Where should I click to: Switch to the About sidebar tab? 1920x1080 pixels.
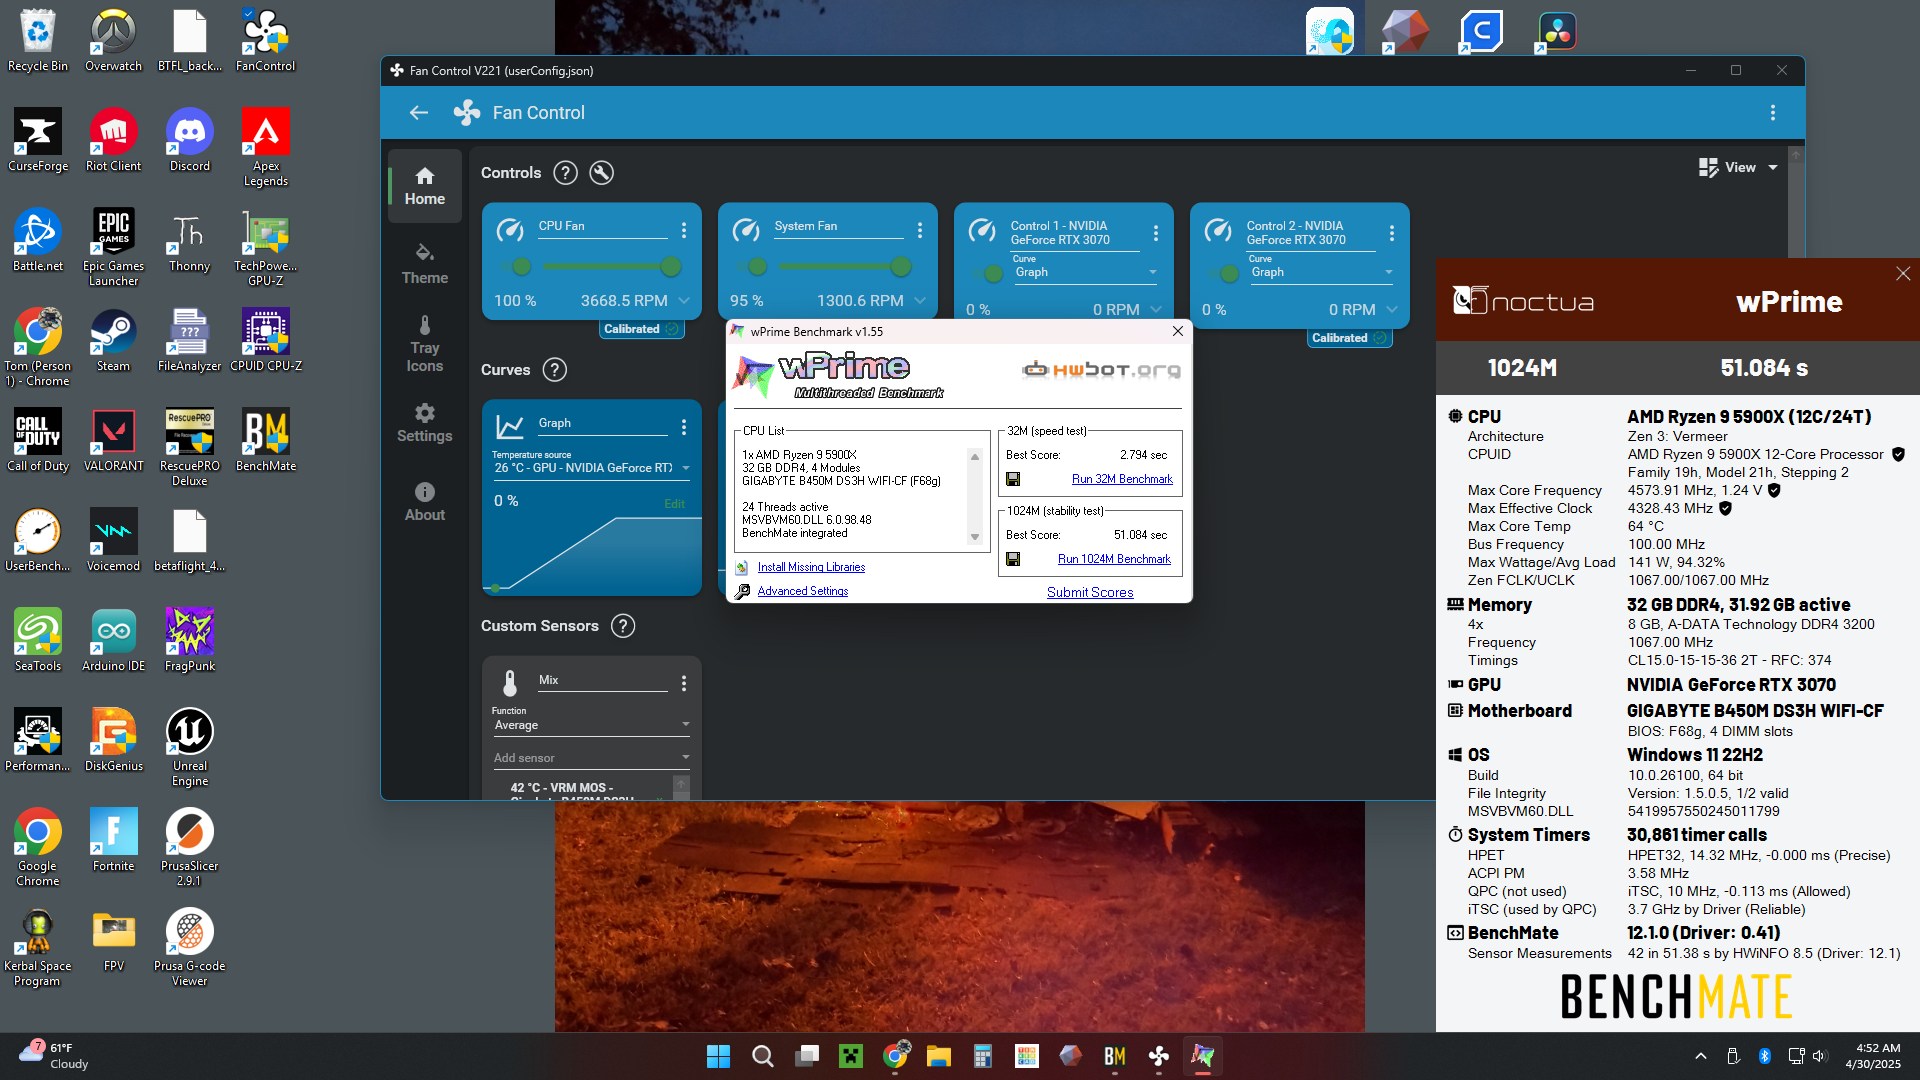(x=425, y=502)
